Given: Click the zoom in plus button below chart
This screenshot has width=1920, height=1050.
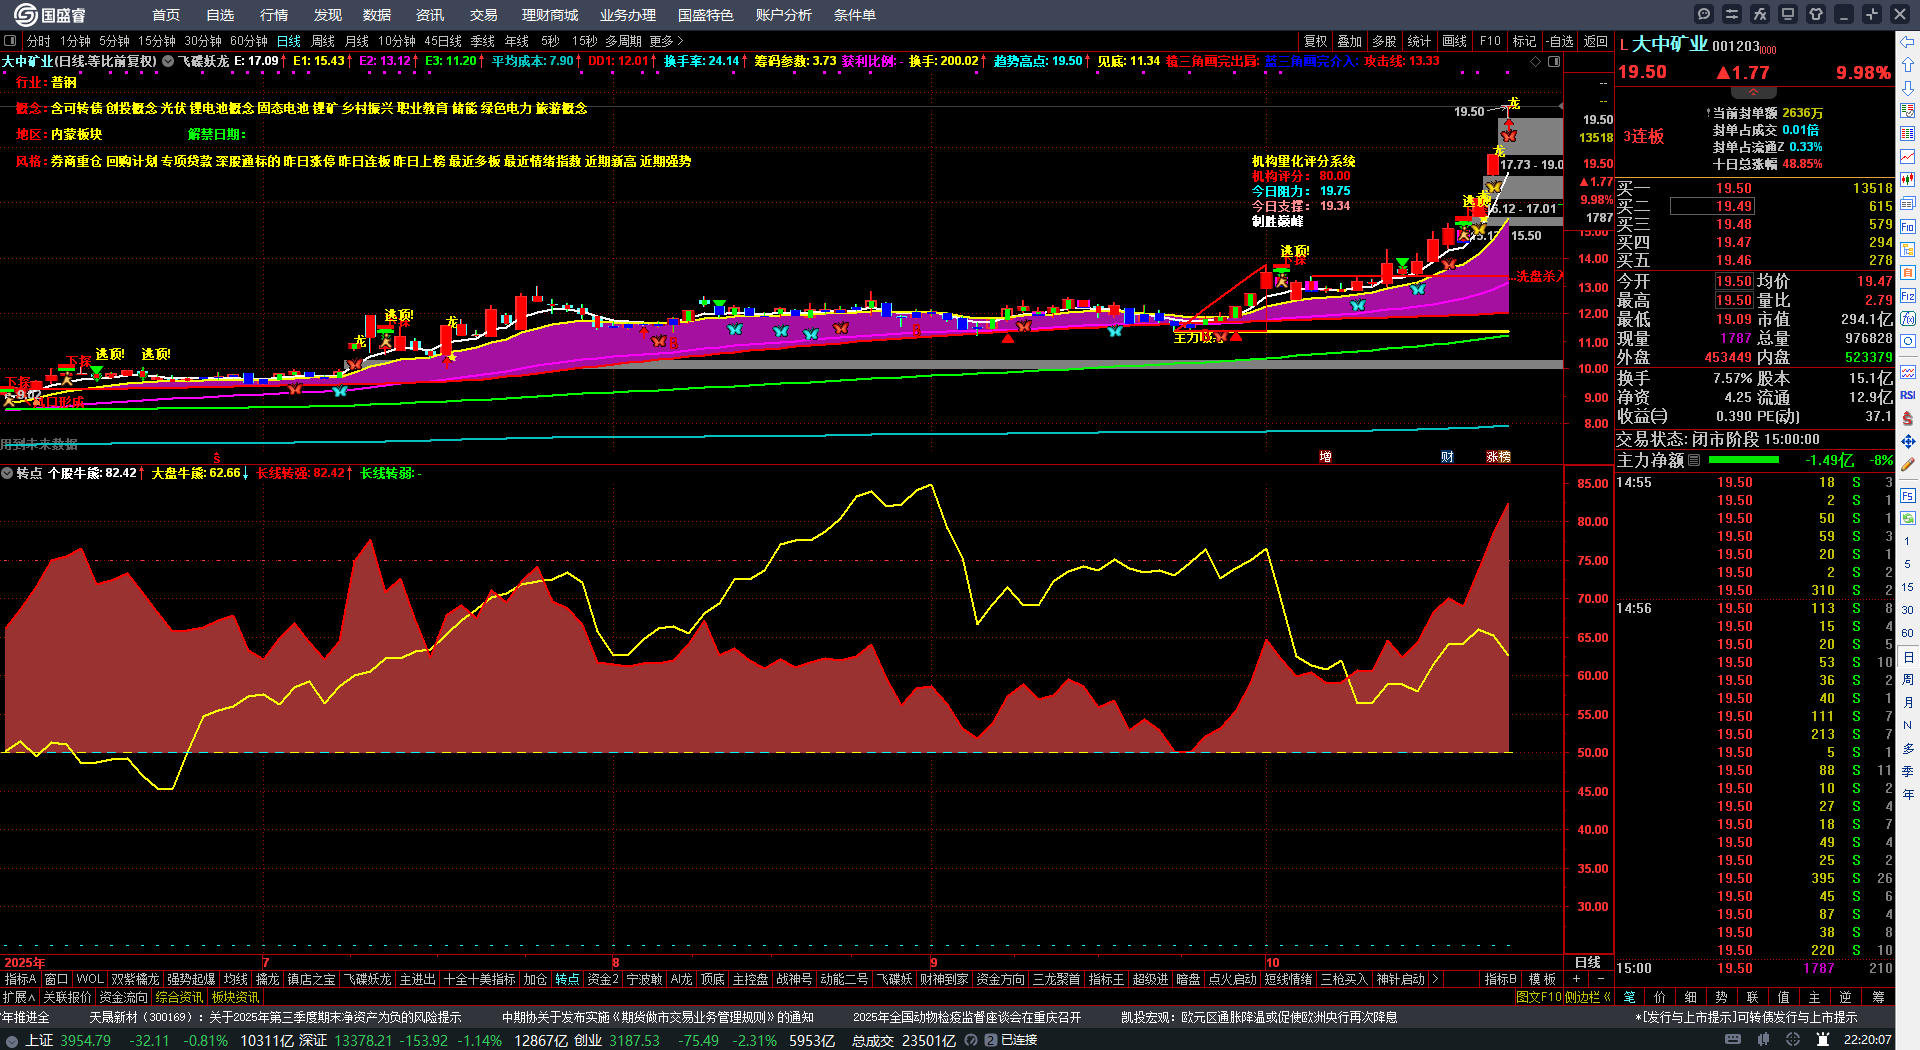Looking at the screenshot, I should point(1577,979).
